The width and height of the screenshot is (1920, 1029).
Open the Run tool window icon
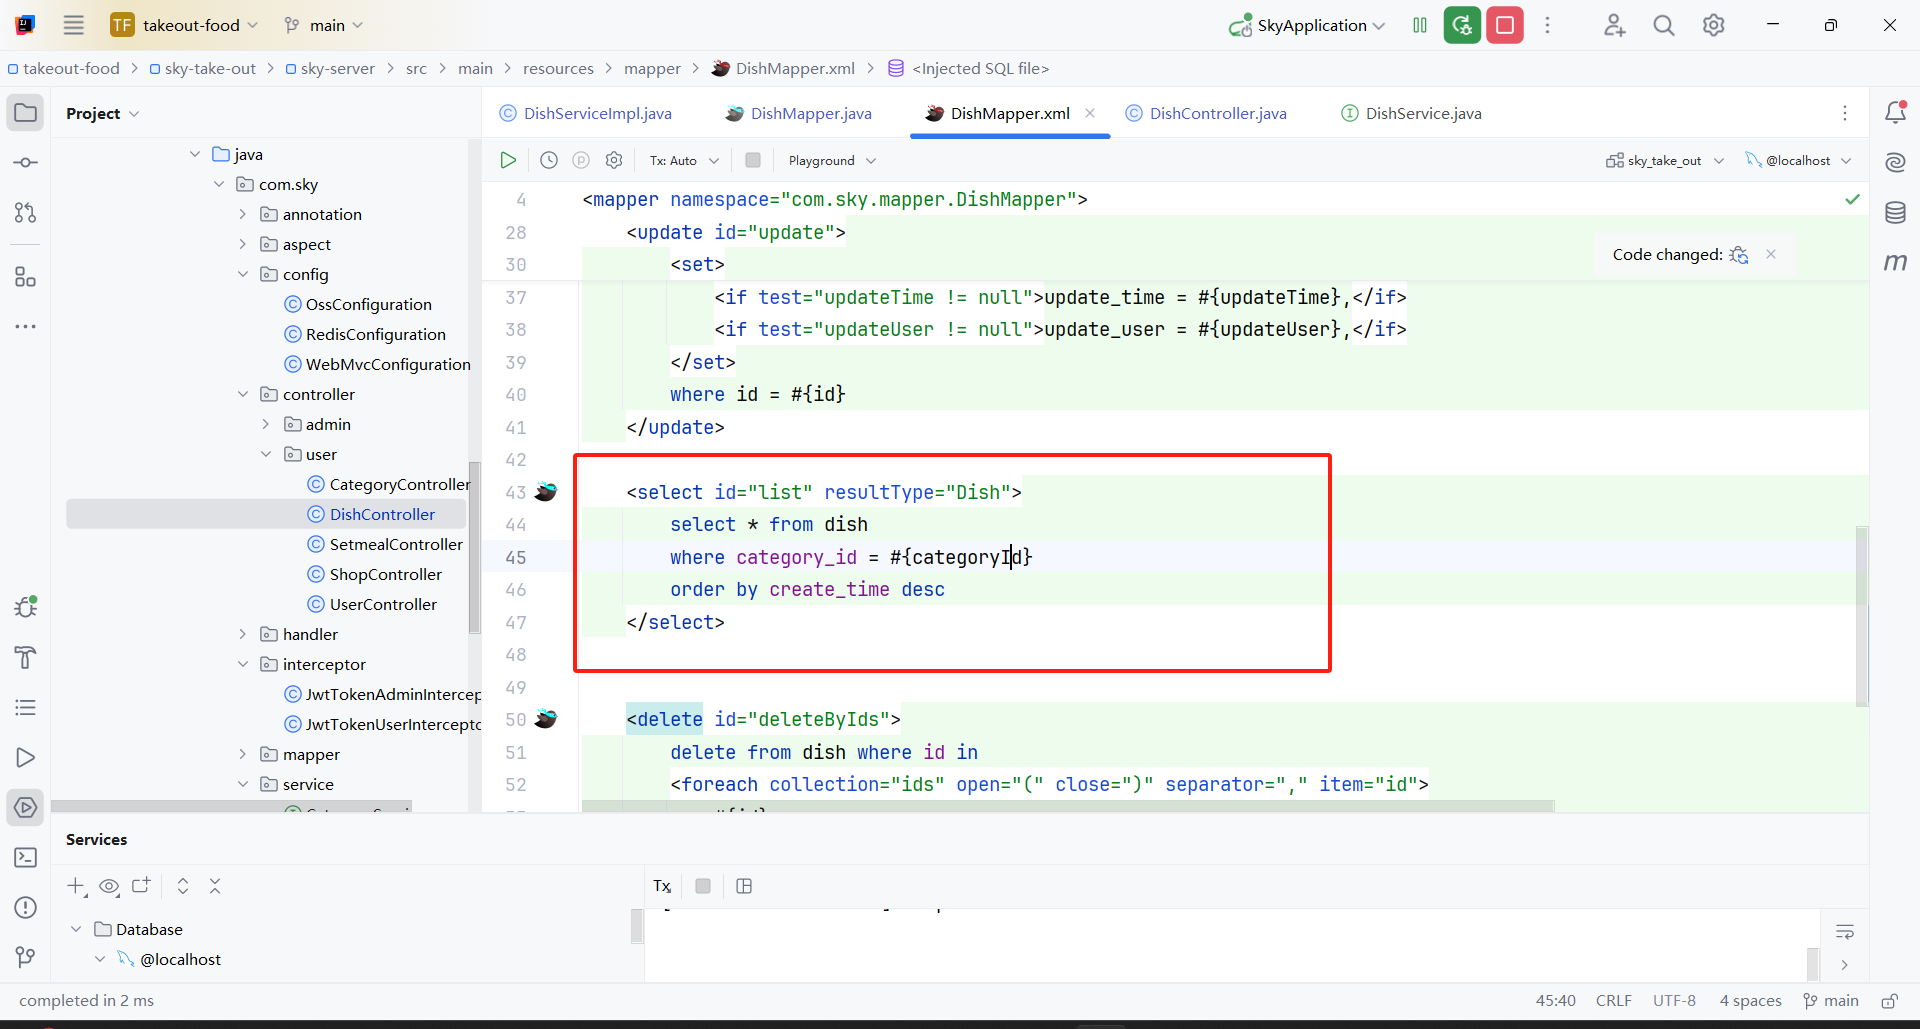point(26,758)
